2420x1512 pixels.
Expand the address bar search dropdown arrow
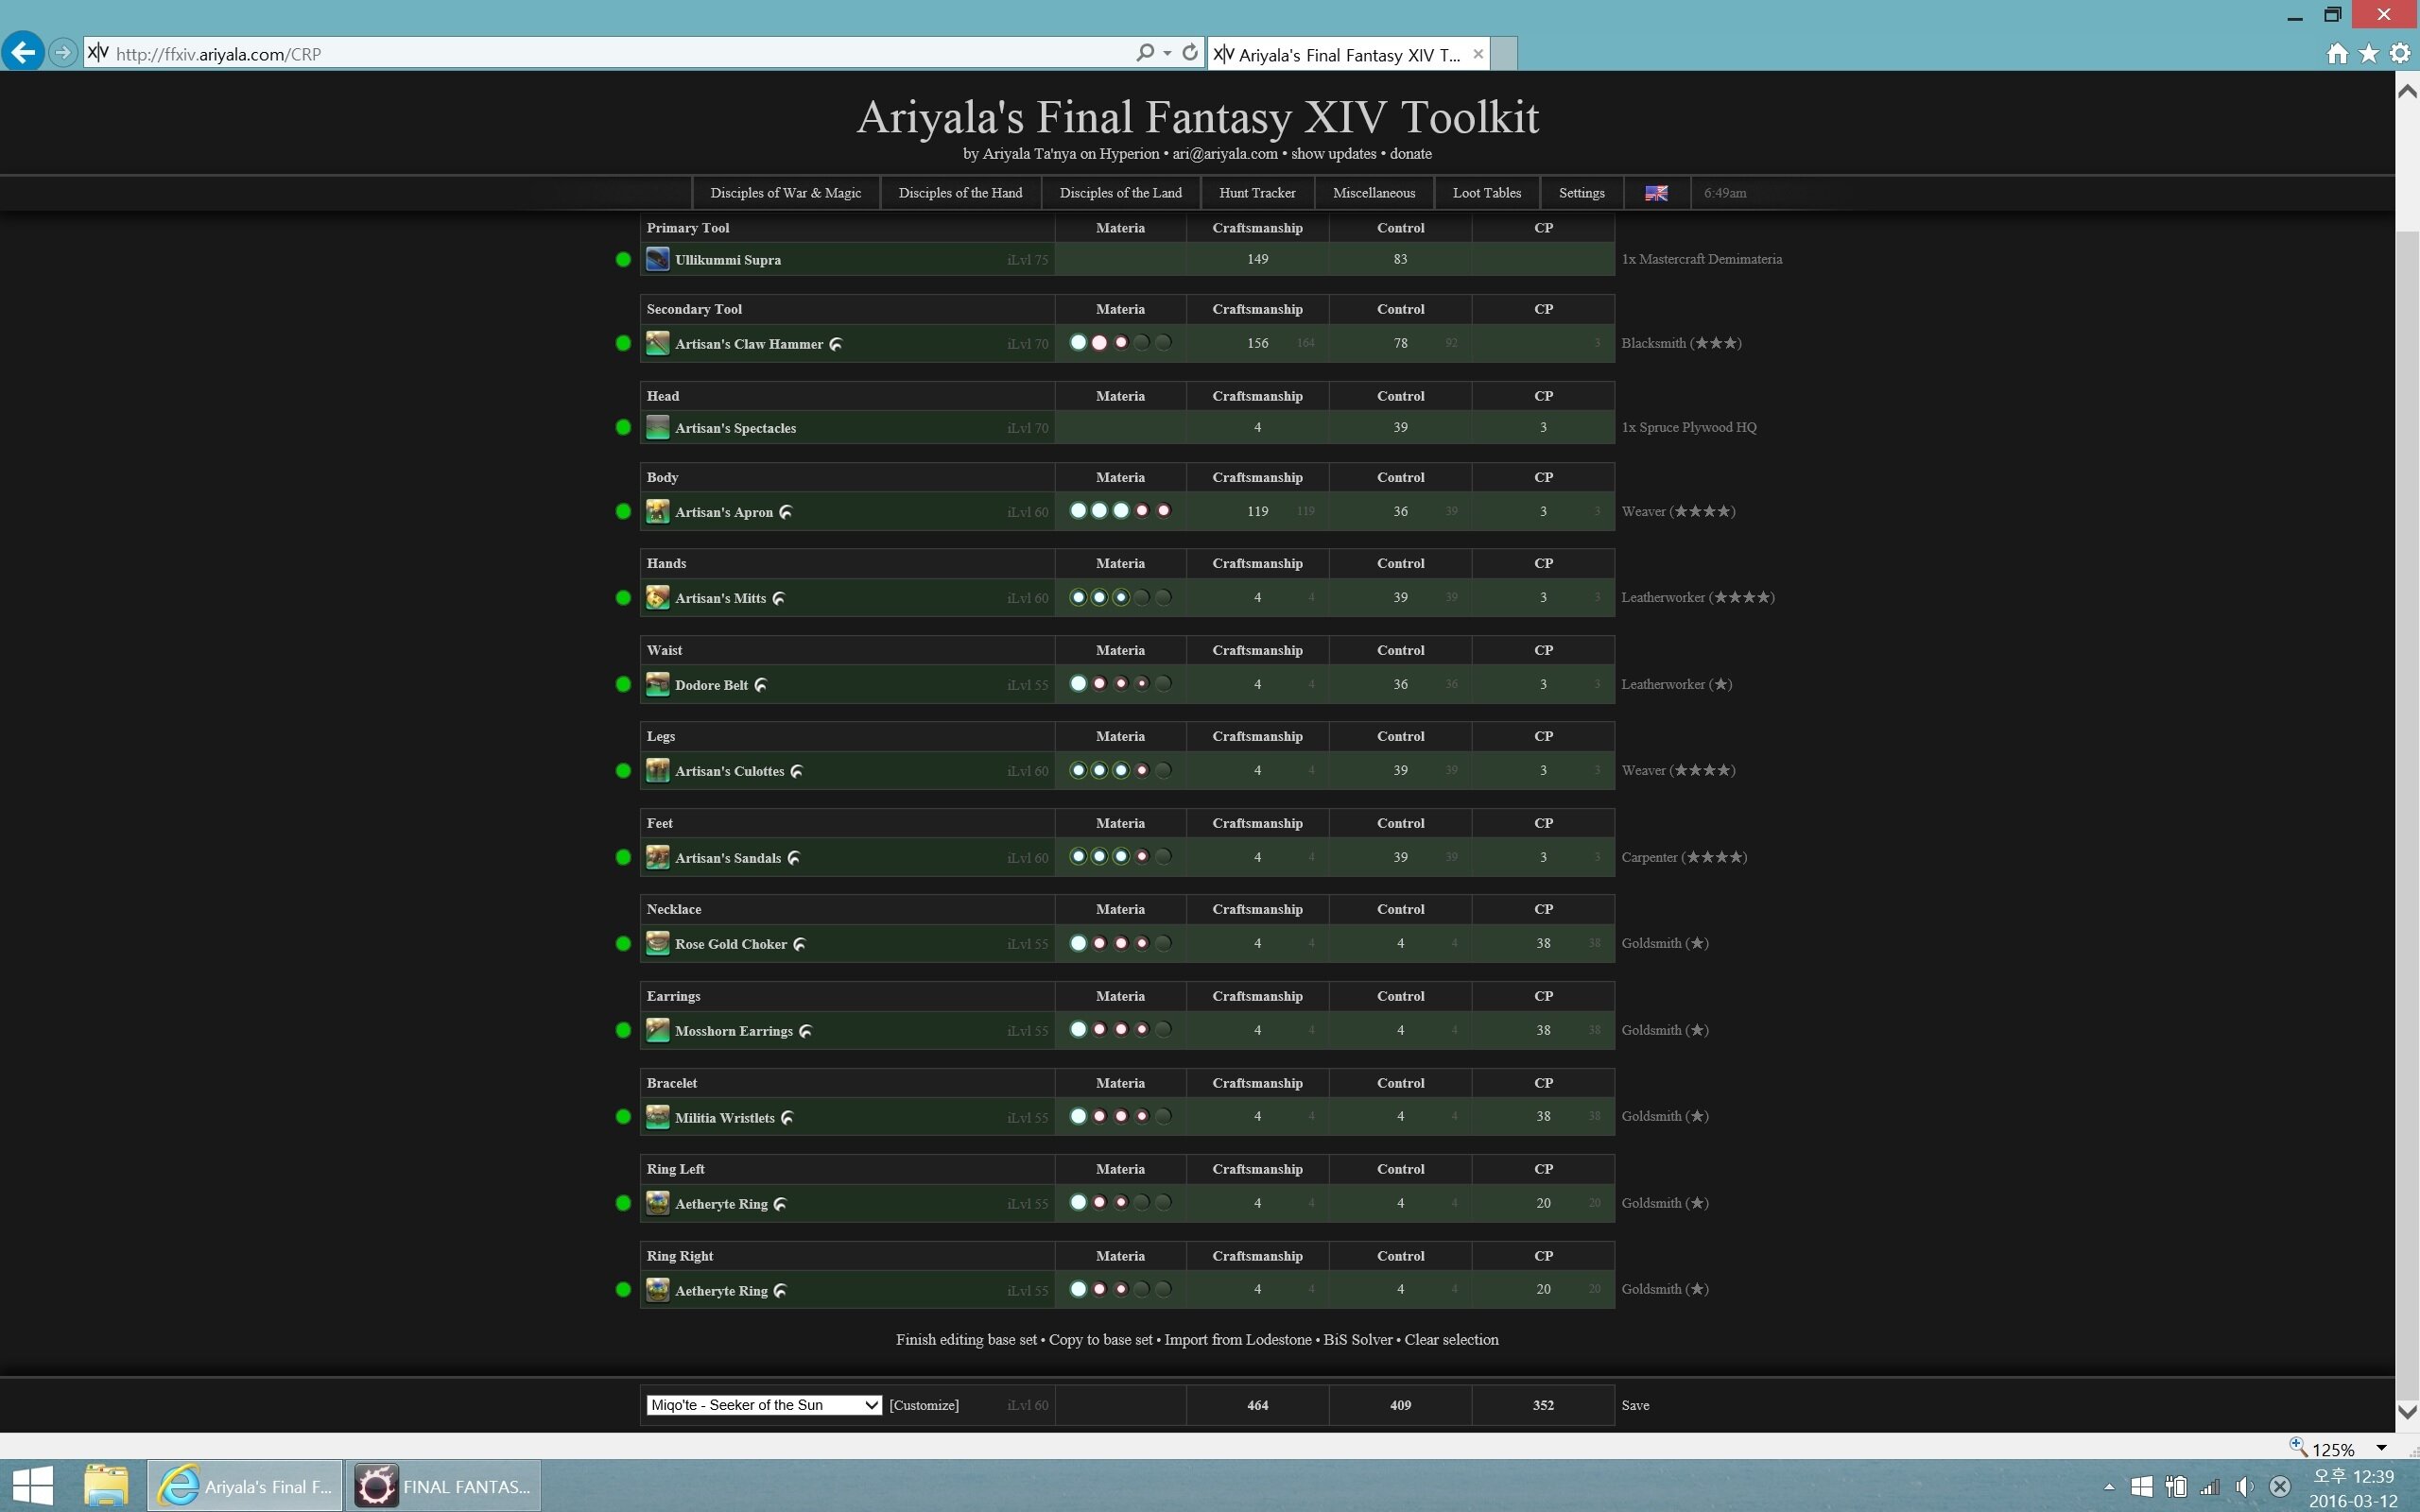tap(1167, 53)
